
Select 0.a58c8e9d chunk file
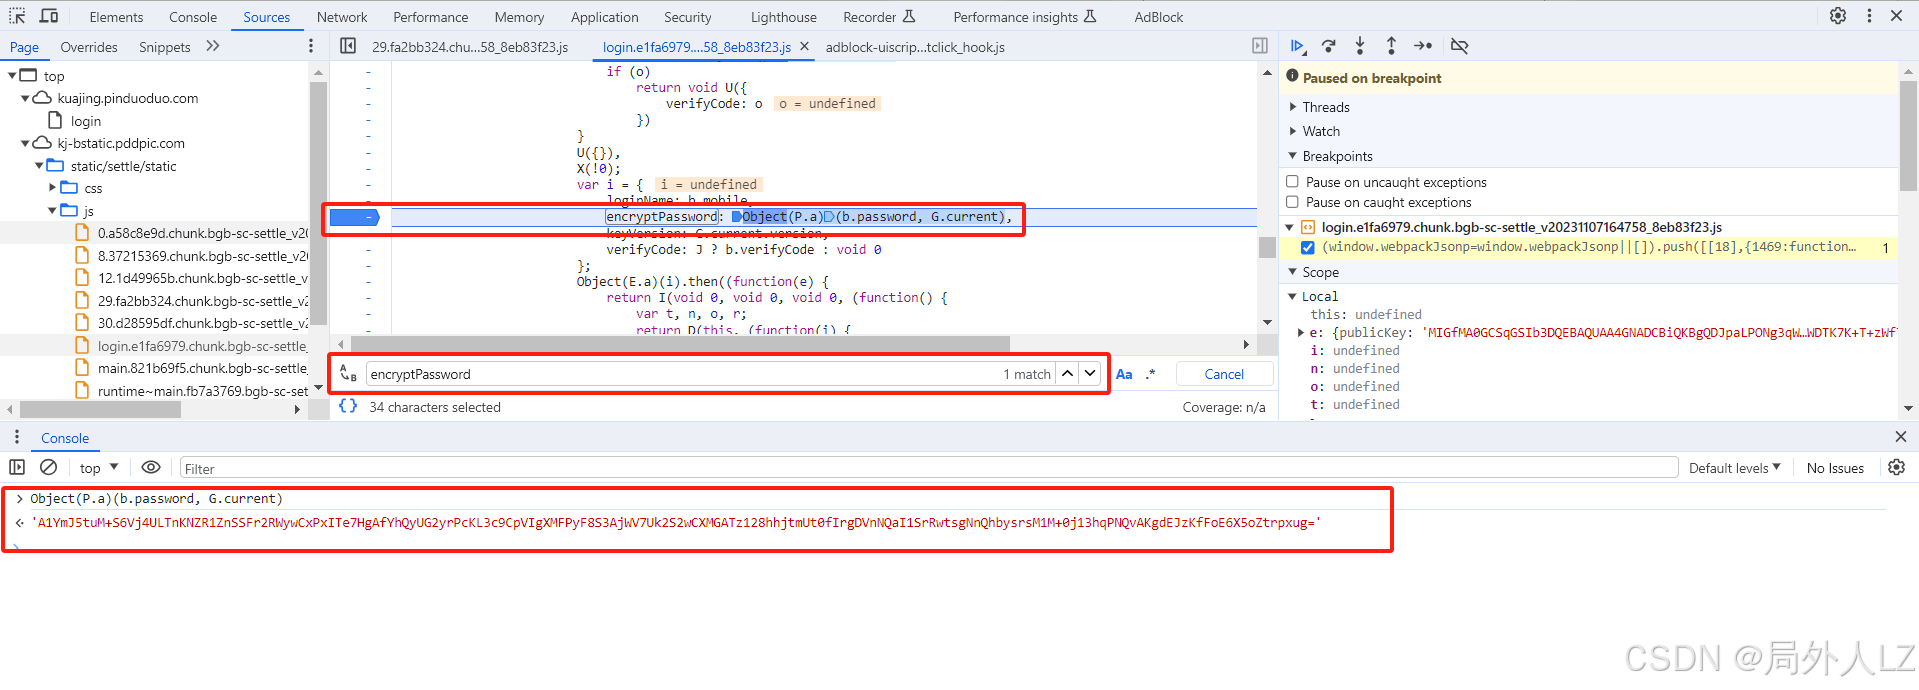click(x=202, y=233)
